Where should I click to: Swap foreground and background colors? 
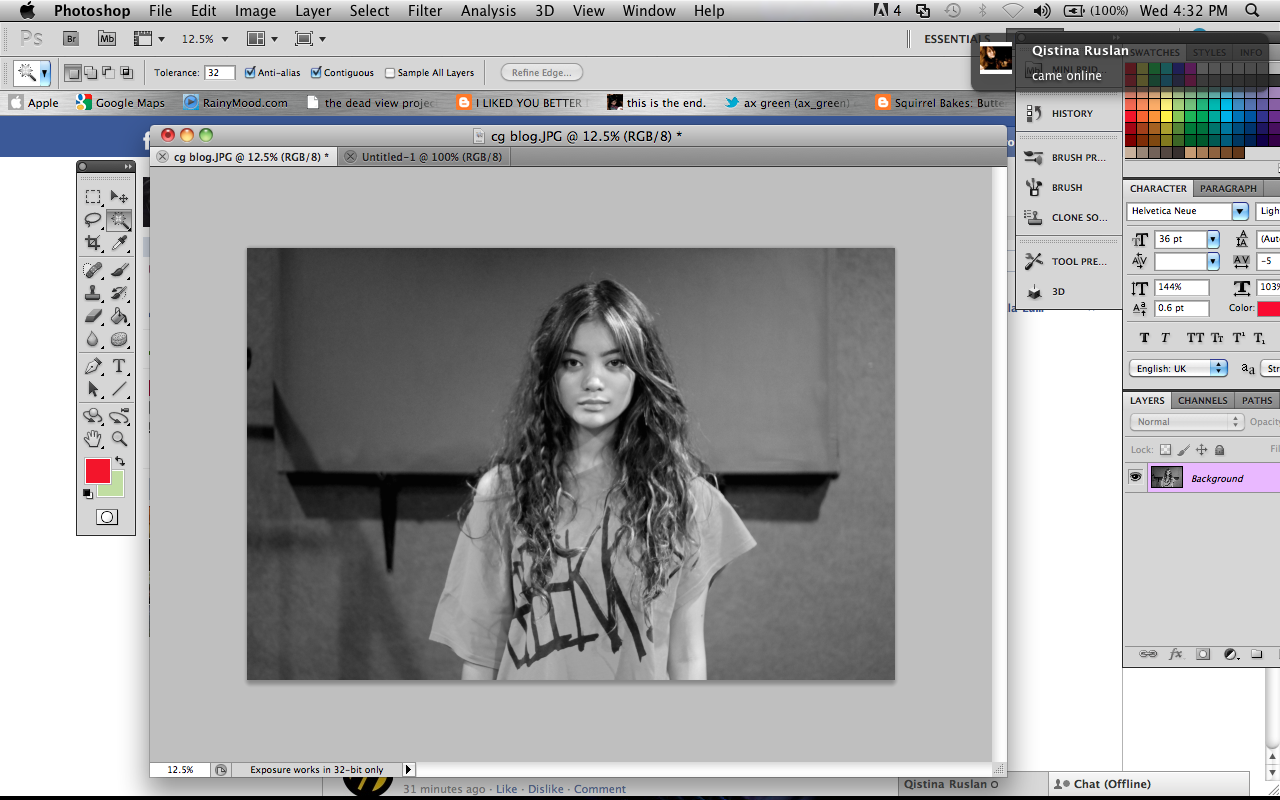click(120, 461)
